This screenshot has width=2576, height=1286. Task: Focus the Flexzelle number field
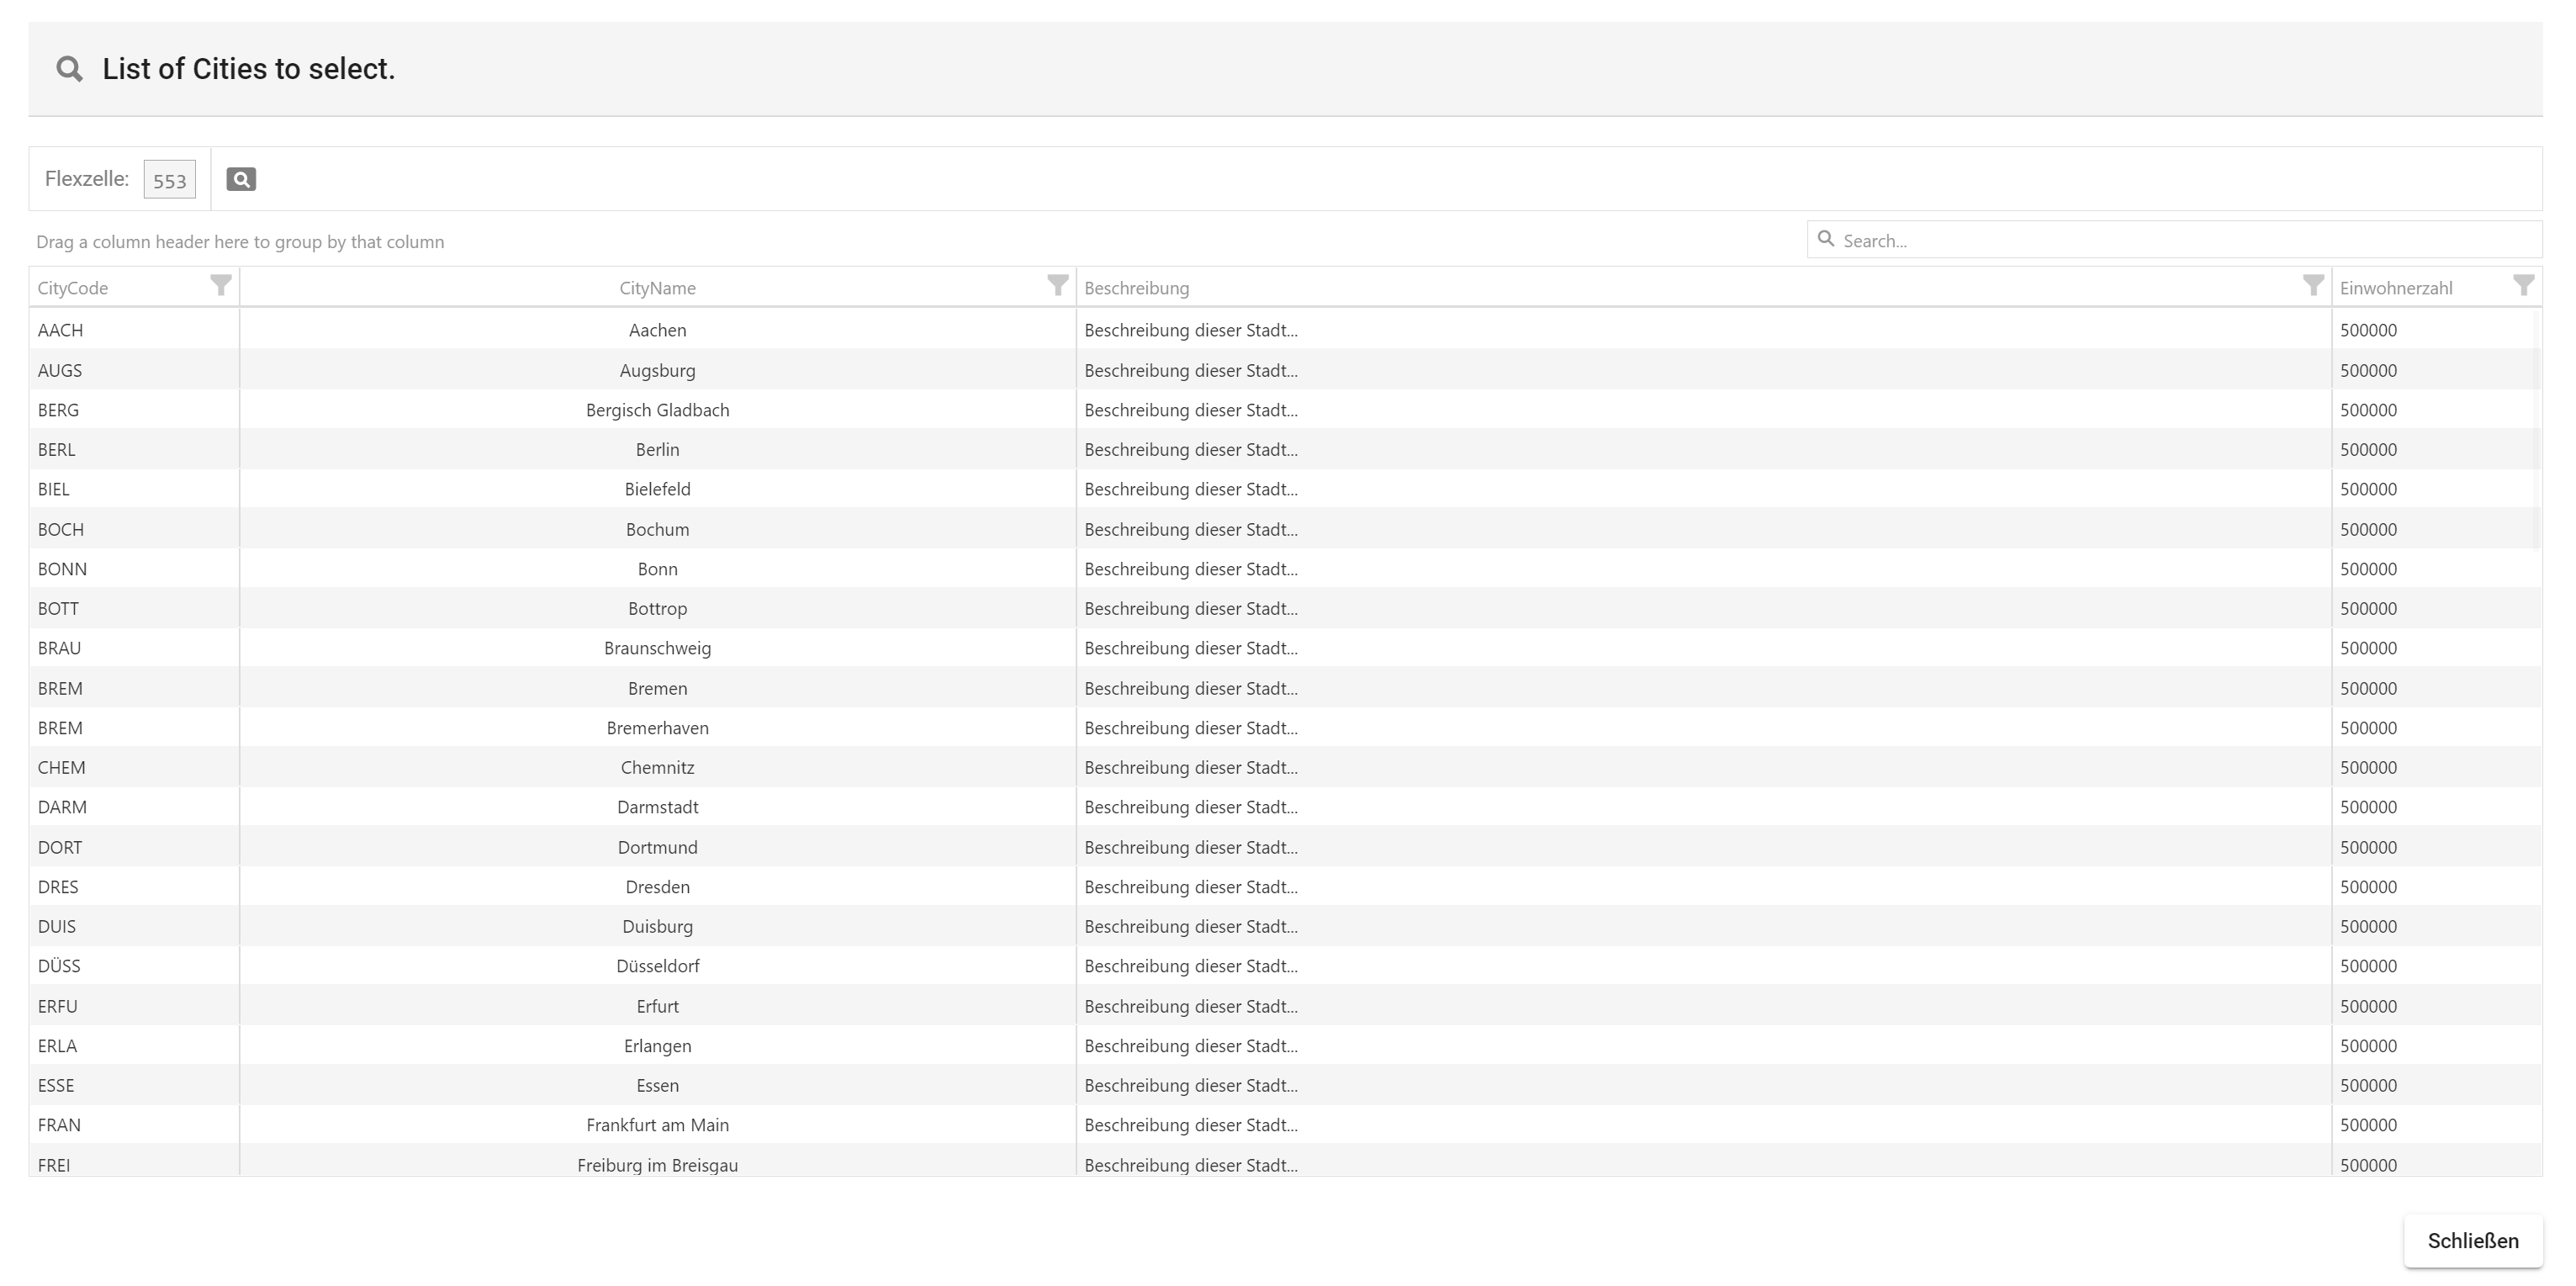[x=169, y=180]
